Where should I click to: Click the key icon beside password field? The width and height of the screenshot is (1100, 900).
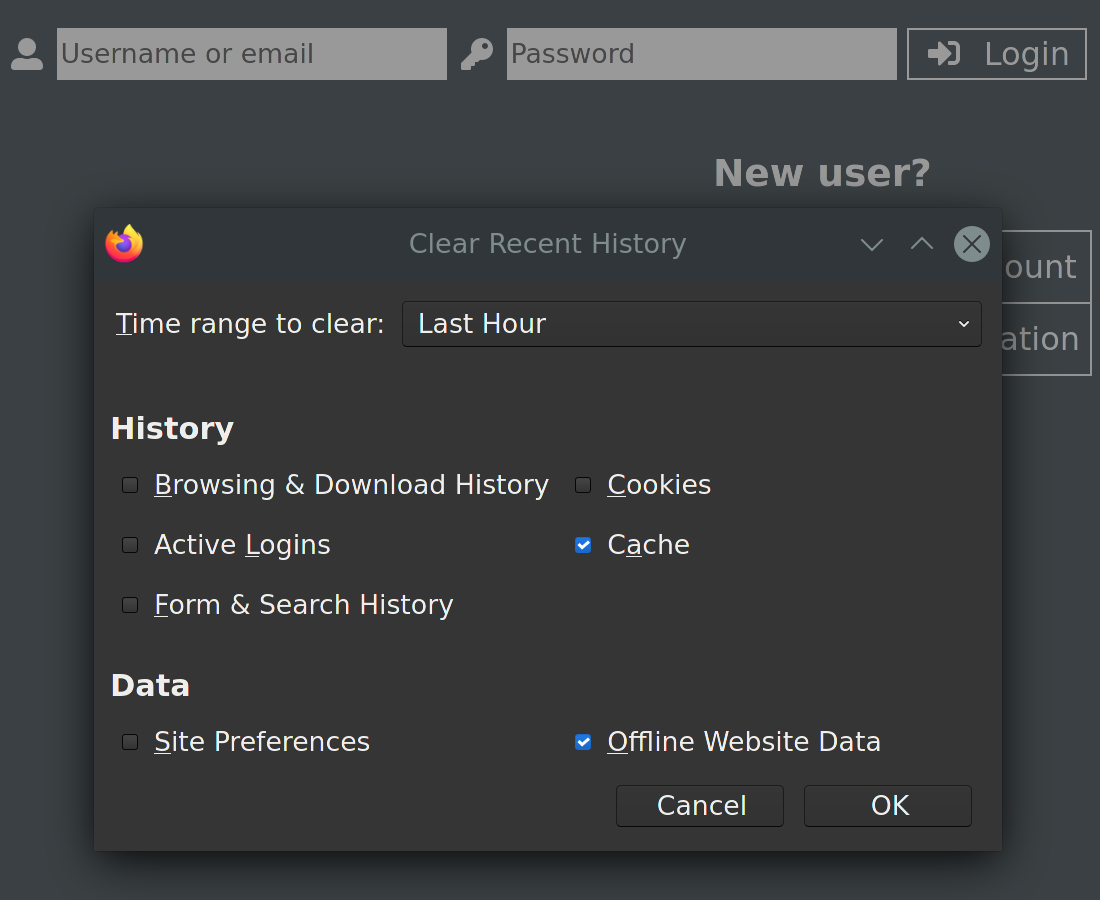coord(477,54)
